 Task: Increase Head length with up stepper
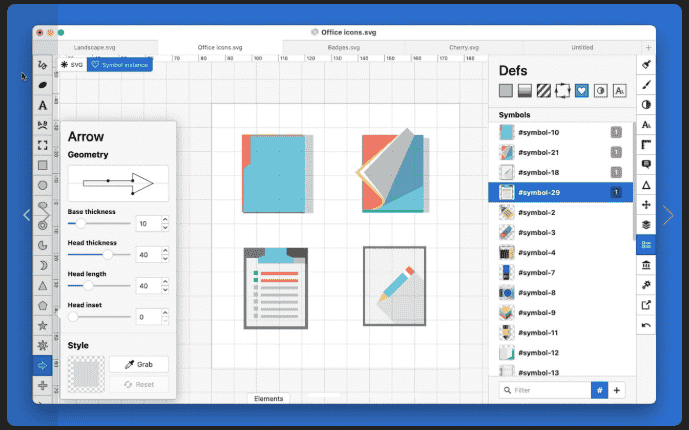point(165,282)
